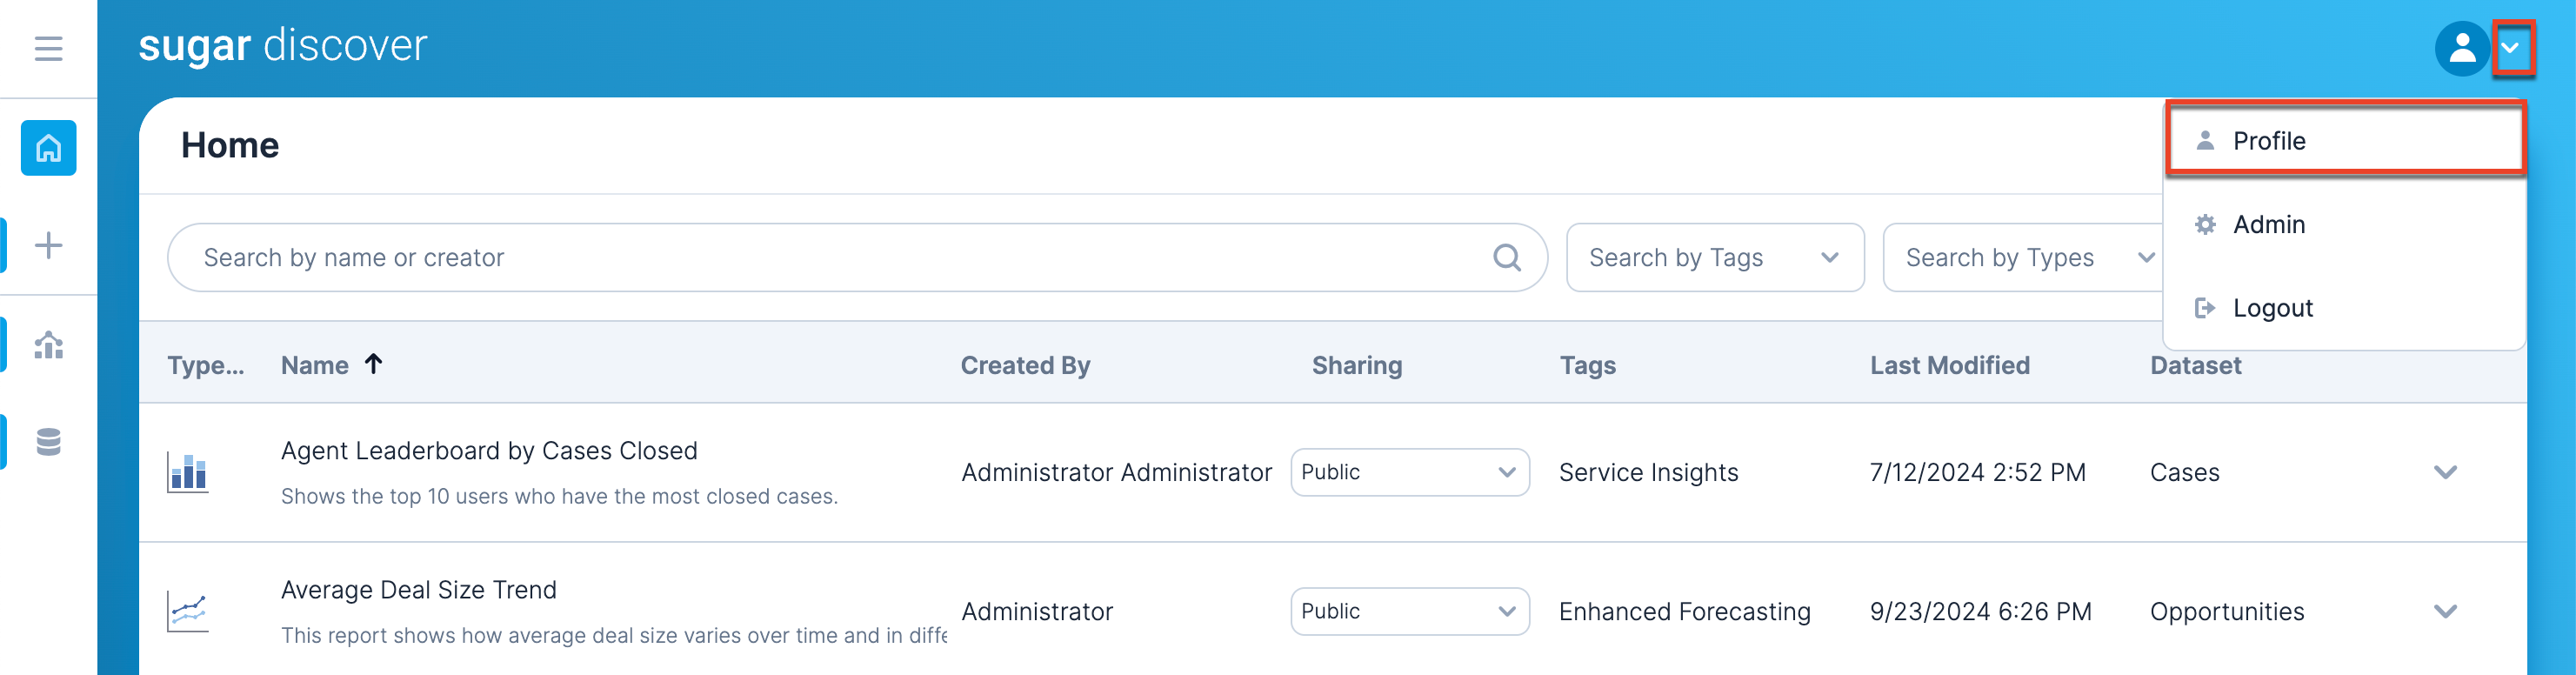Screen dimensions: 2576x675
Task: Change Sharing dropdown for Agent Leaderboard report
Action: [x=1409, y=472]
